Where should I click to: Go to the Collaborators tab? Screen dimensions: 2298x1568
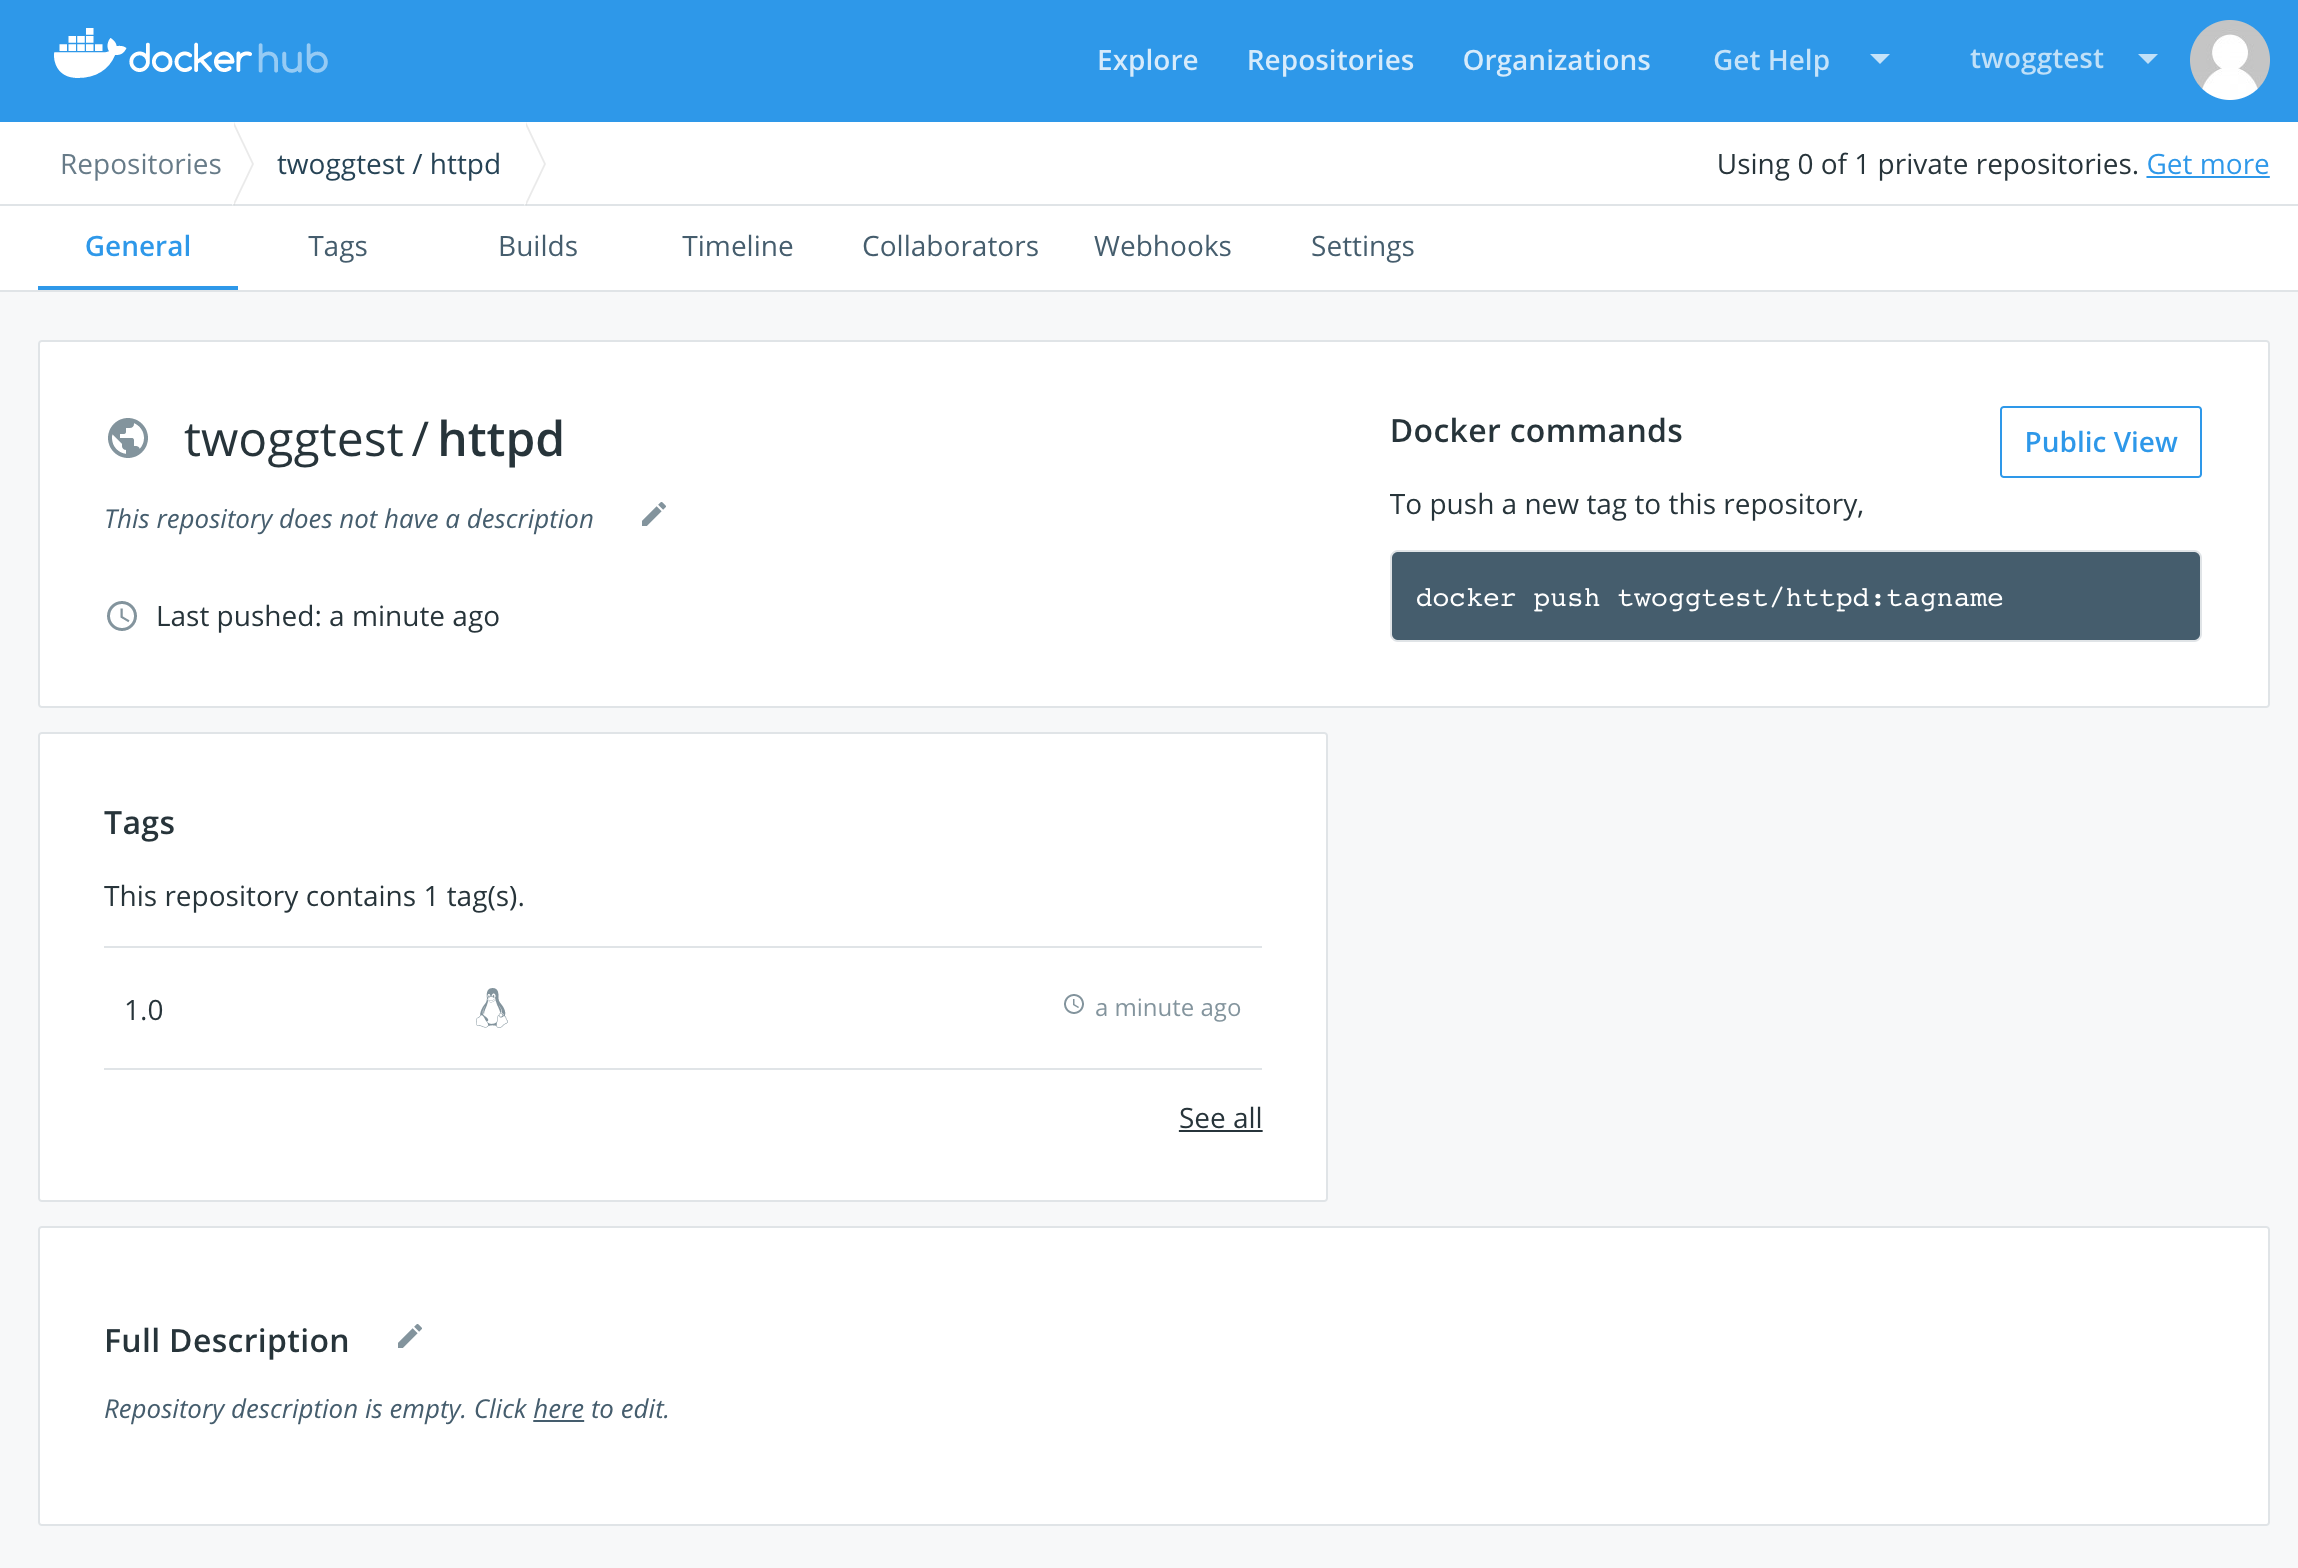coord(950,246)
